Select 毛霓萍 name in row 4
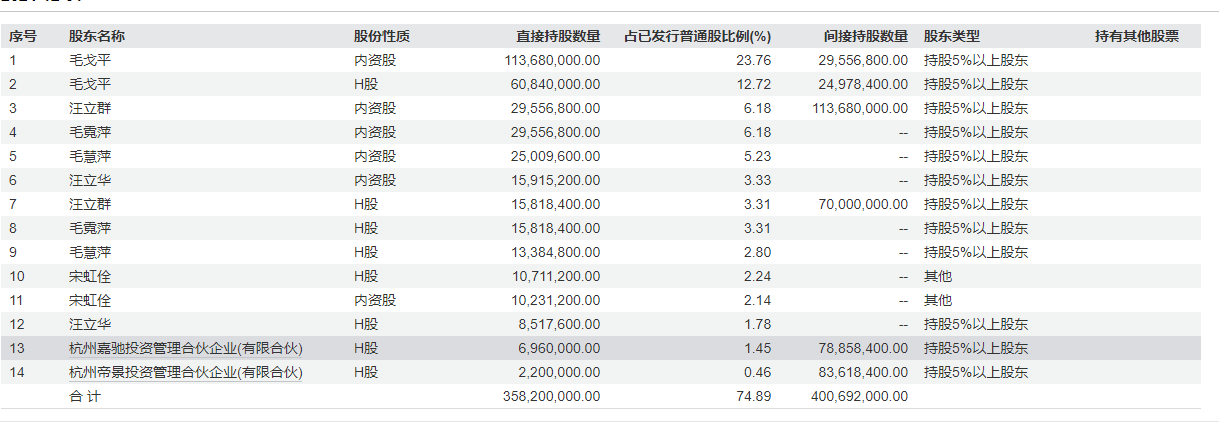Screen dimensions: 1219x422 (x=89, y=132)
